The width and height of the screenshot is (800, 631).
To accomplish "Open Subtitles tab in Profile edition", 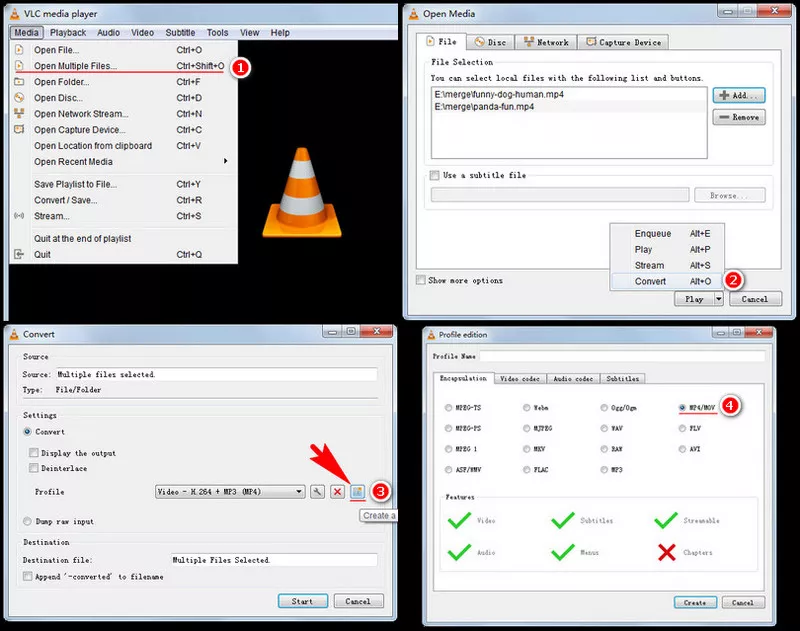I will [x=622, y=378].
